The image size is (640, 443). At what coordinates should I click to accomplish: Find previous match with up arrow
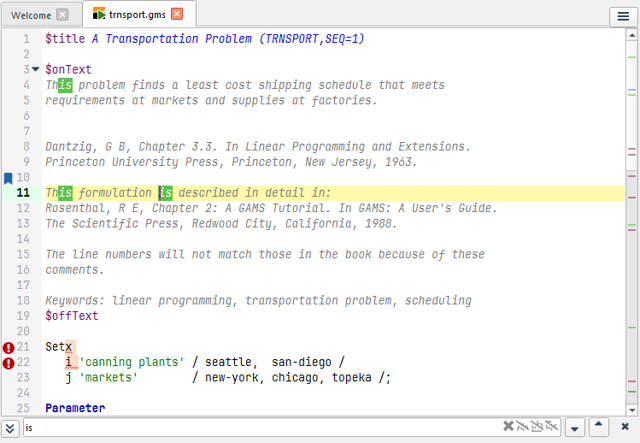pyautogui.click(x=598, y=427)
